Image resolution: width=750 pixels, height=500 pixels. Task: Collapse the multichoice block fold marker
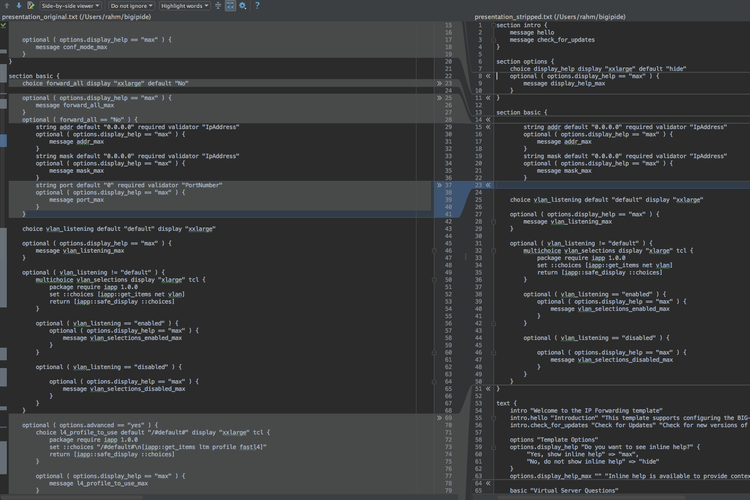434,279
